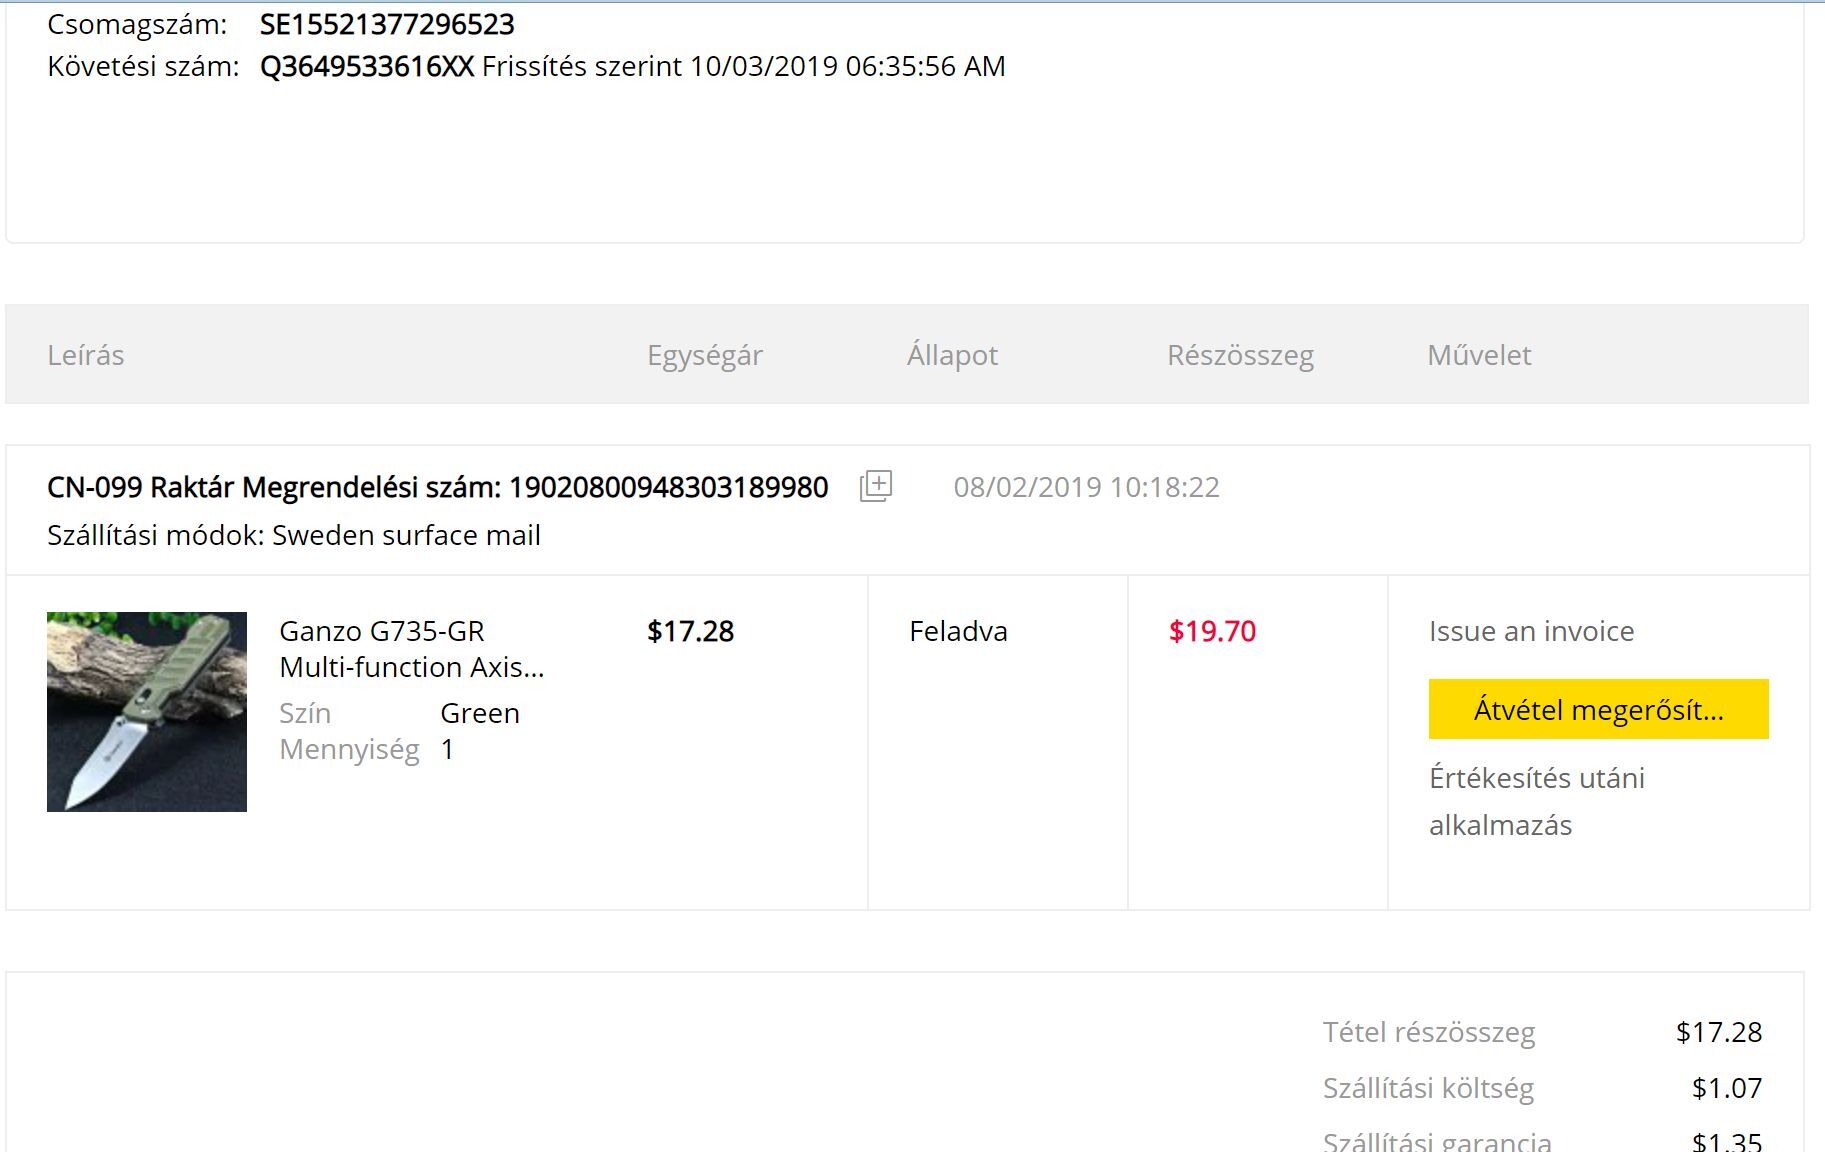Image resolution: width=1825 pixels, height=1152 pixels.
Task: Click the Részösszeg column header
Action: (x=1240, y=355)
